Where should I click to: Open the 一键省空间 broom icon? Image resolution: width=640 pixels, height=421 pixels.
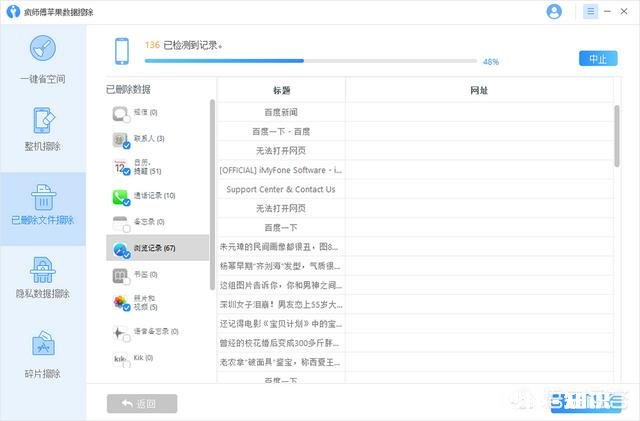click(x=43, y=49)
